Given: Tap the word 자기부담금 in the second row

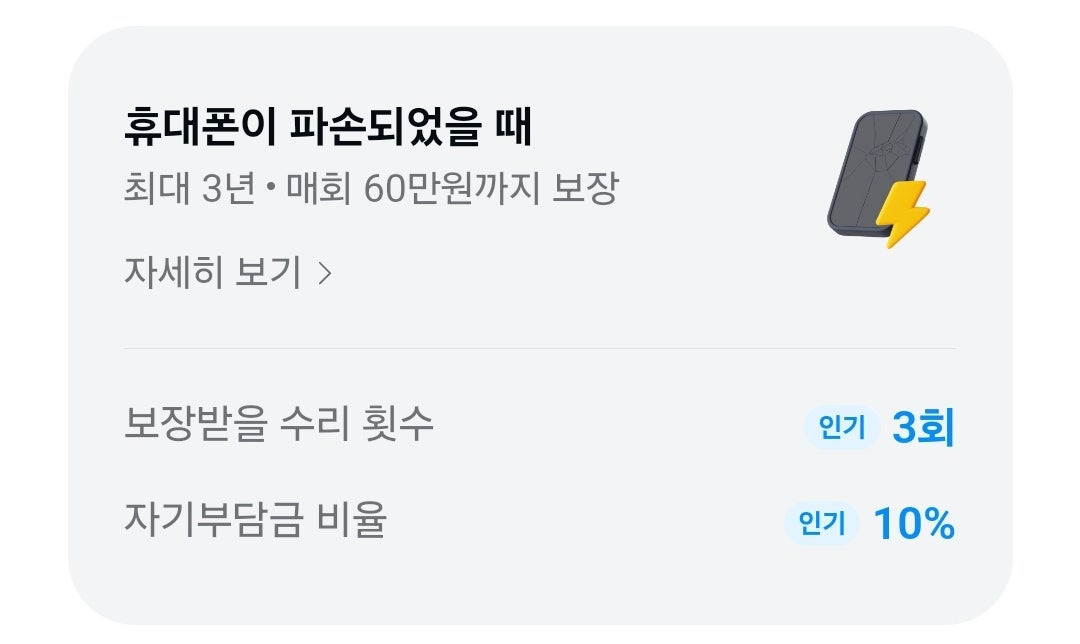Looking at the screenshot, I should point(212,520).
